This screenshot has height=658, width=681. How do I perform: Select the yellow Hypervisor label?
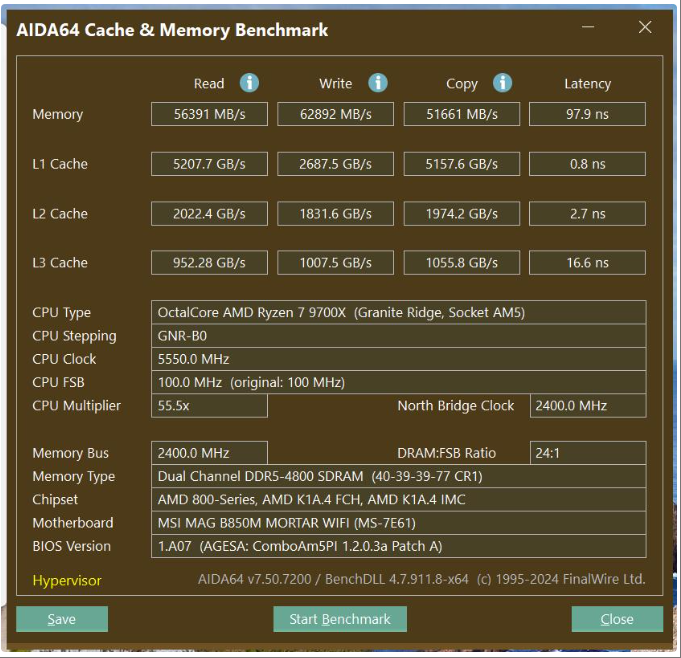[x=67, y=580]
